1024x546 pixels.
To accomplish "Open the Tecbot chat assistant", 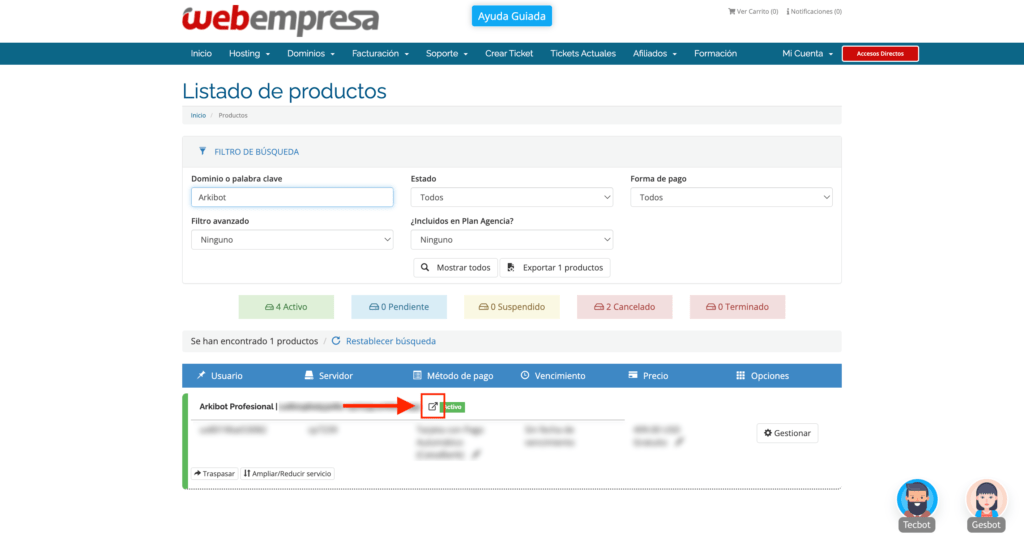I will pos(917,506).
